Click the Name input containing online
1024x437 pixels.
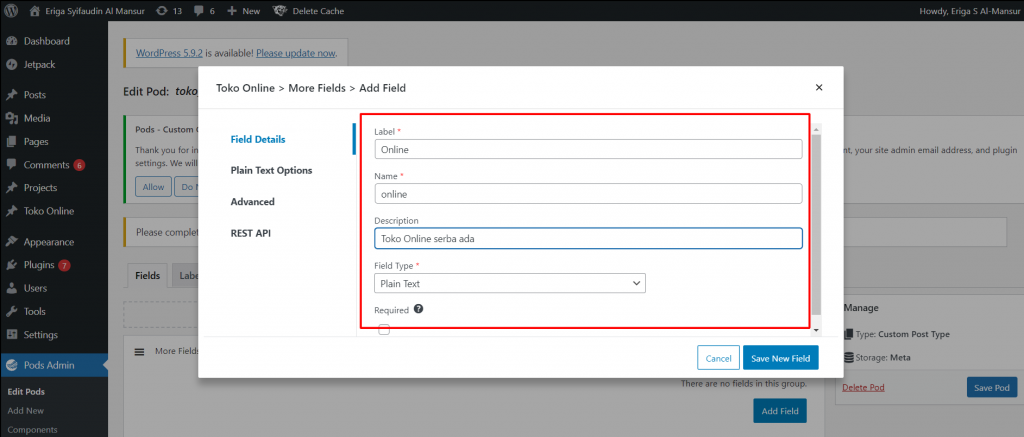click(588, 193)
